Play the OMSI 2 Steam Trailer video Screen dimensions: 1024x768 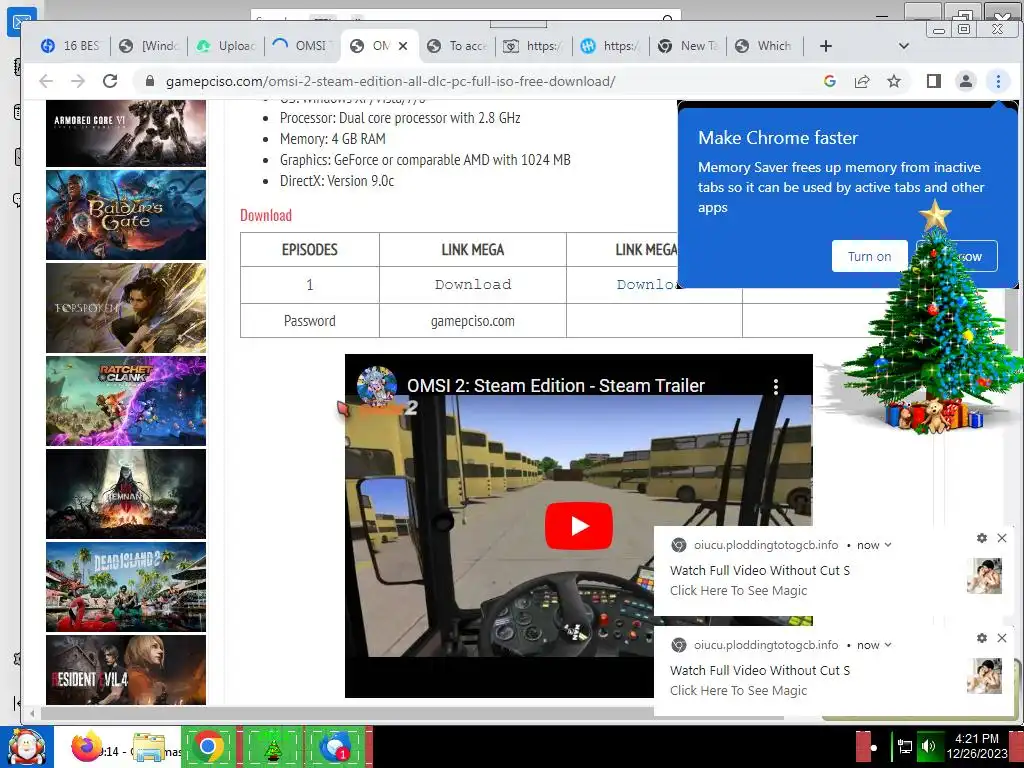coord(579,526)
